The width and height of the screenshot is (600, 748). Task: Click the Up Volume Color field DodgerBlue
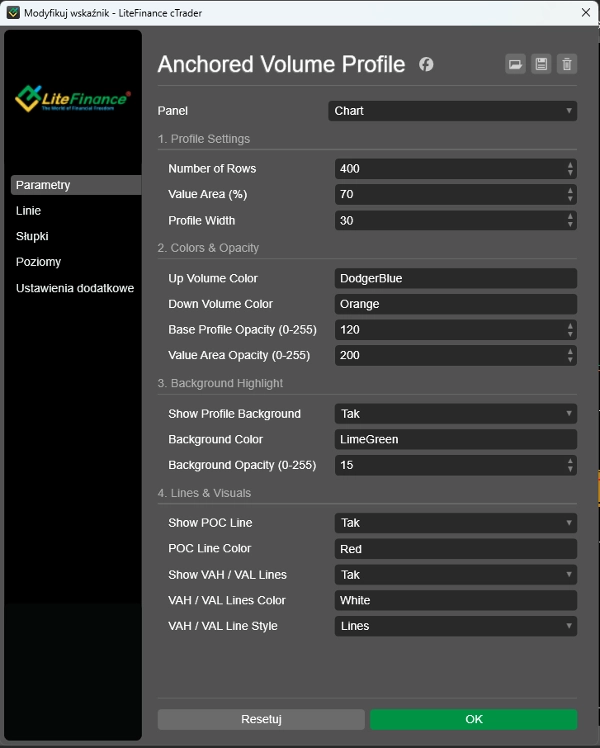point(455,278)
